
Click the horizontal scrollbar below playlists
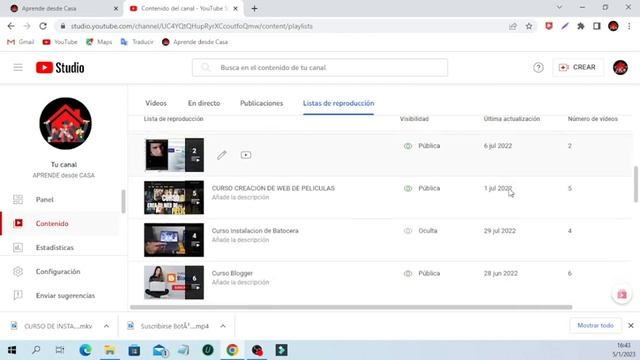coord(351,307)
